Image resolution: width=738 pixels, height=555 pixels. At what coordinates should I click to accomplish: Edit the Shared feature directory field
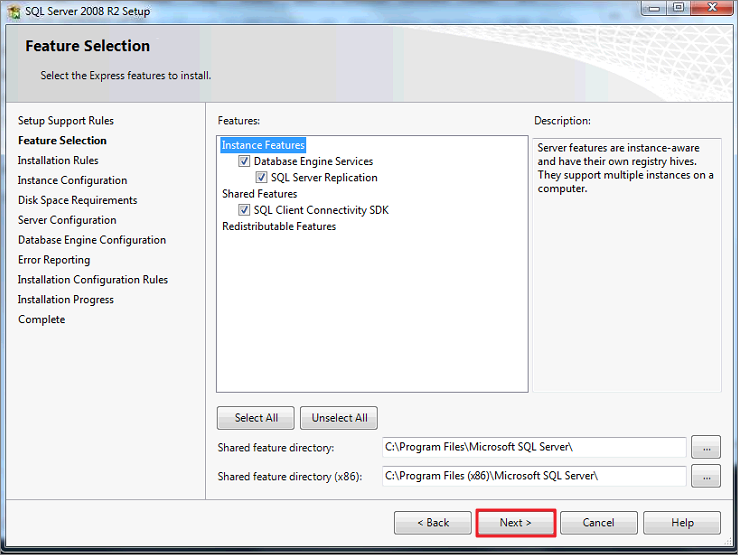coord(534,447)
